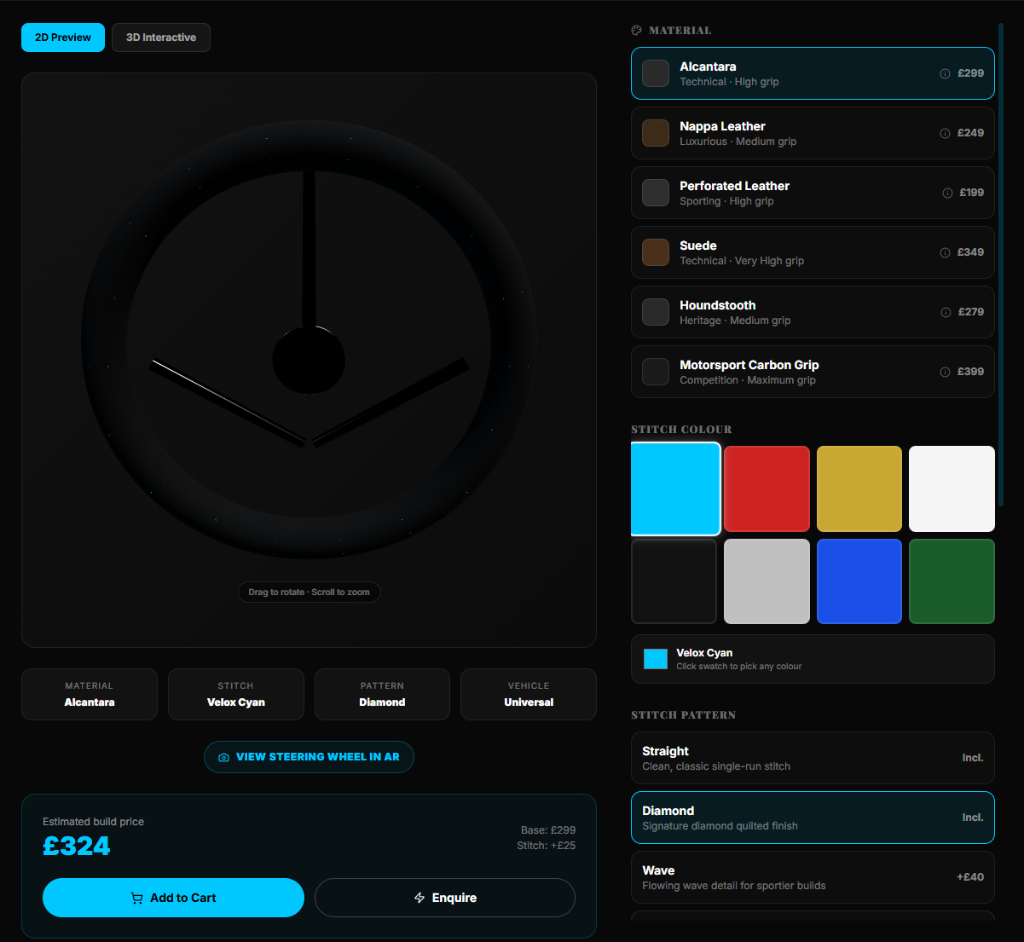
Task: Choose Wave stitch pattern
Action: click(x=812, y=877)
